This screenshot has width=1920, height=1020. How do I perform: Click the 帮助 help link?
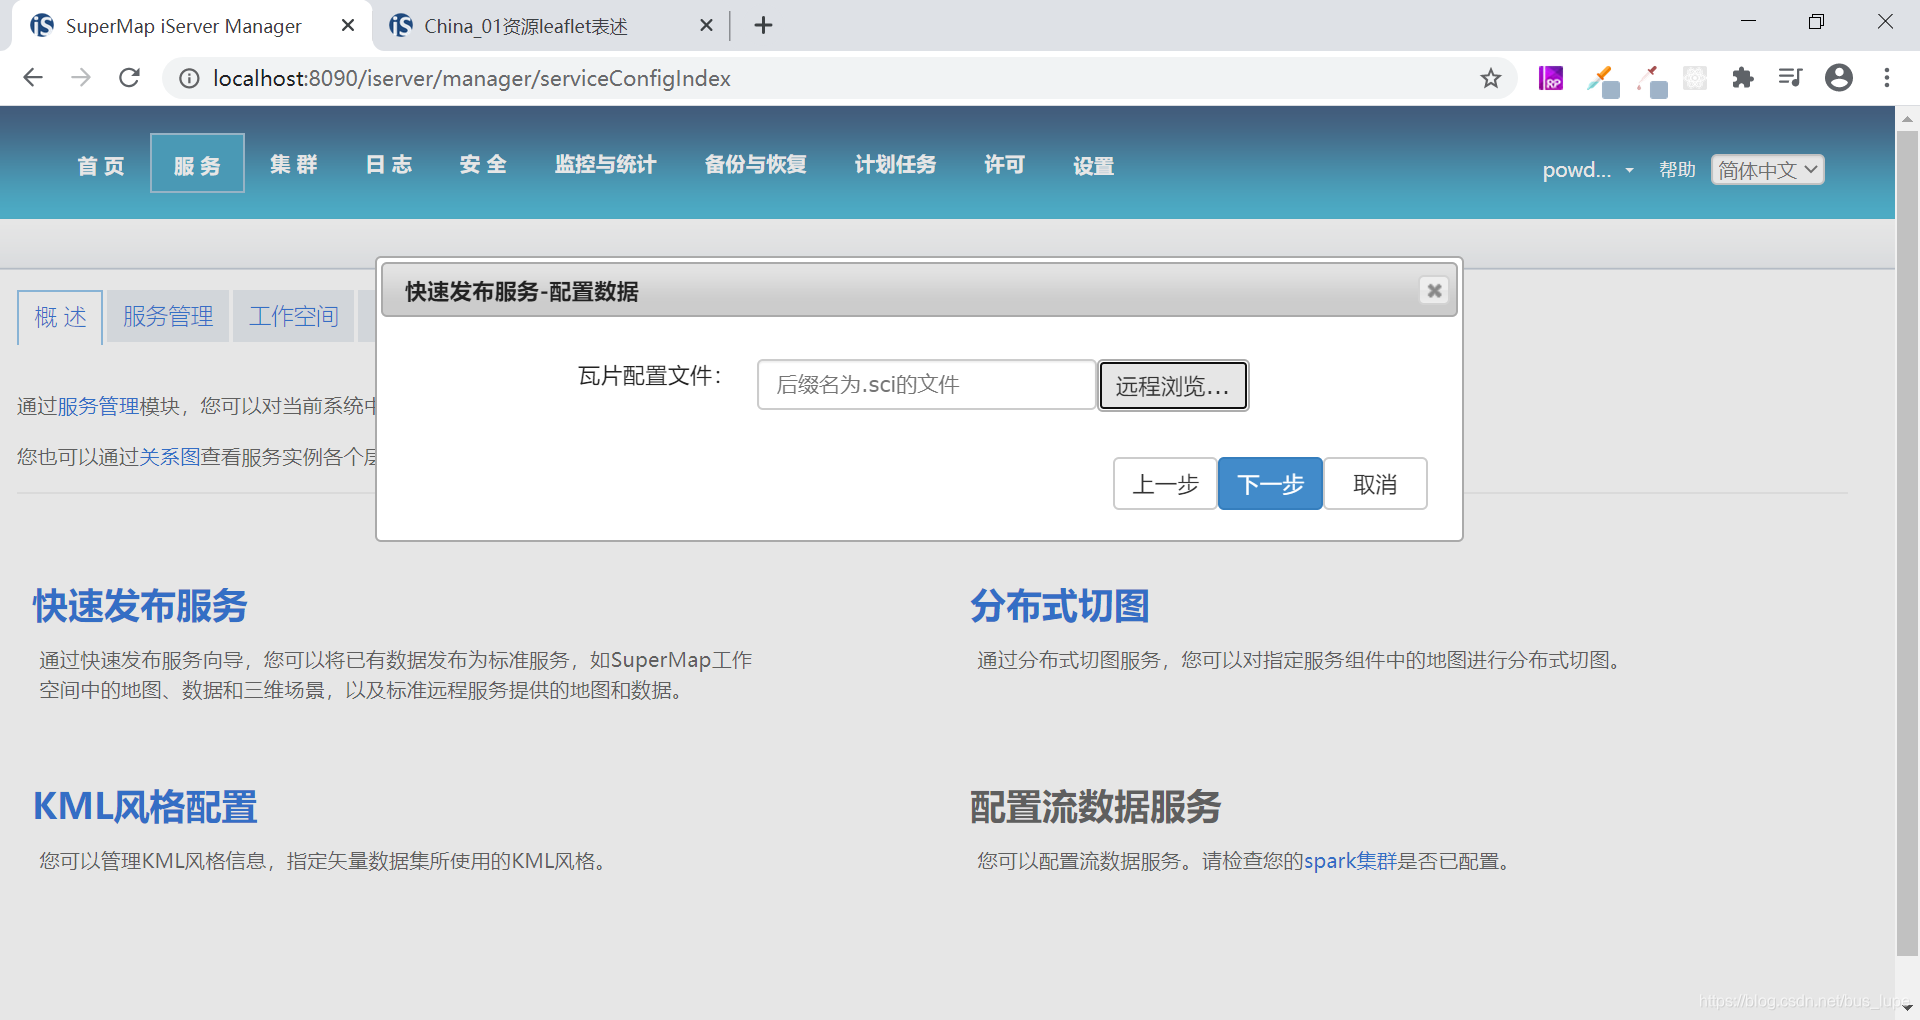1677,170
